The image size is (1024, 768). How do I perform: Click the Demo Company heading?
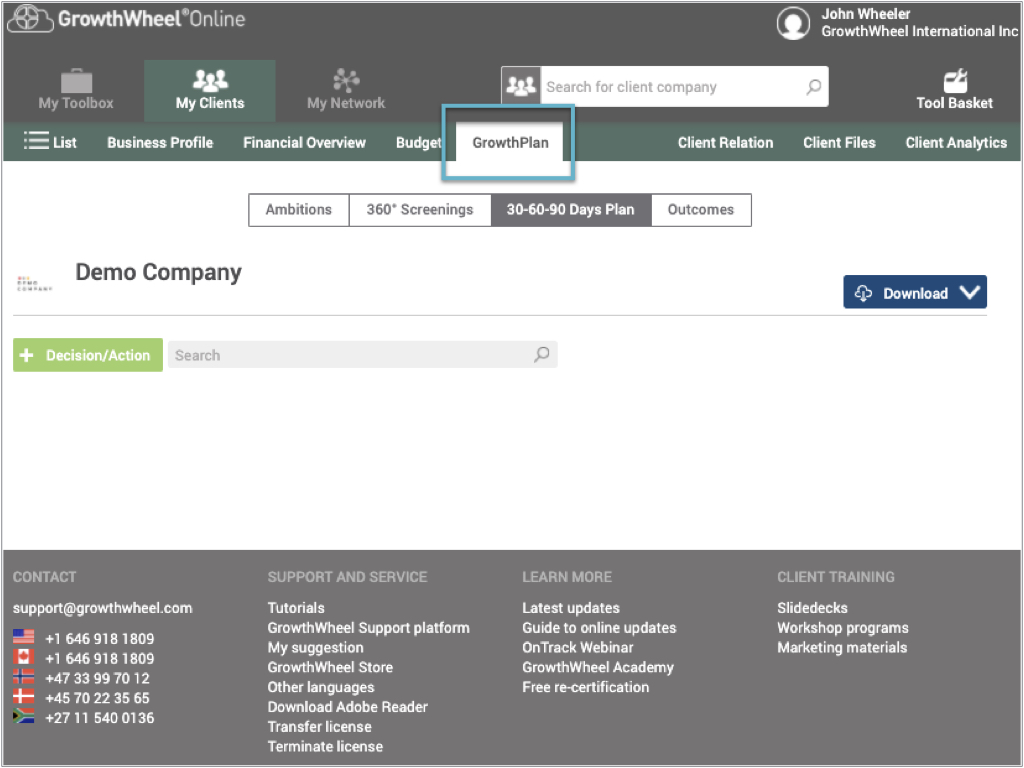(x=158, y=272)
